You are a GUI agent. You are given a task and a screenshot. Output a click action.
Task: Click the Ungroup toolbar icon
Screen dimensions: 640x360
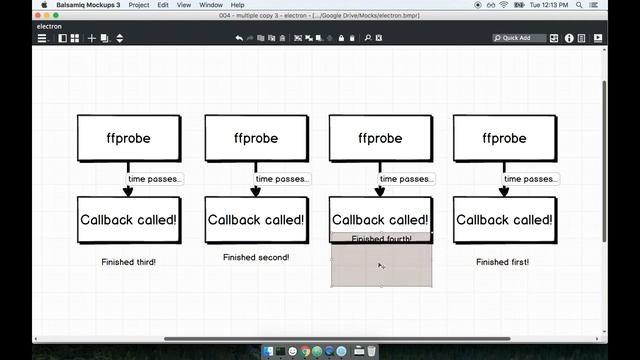tap(309, 38)
